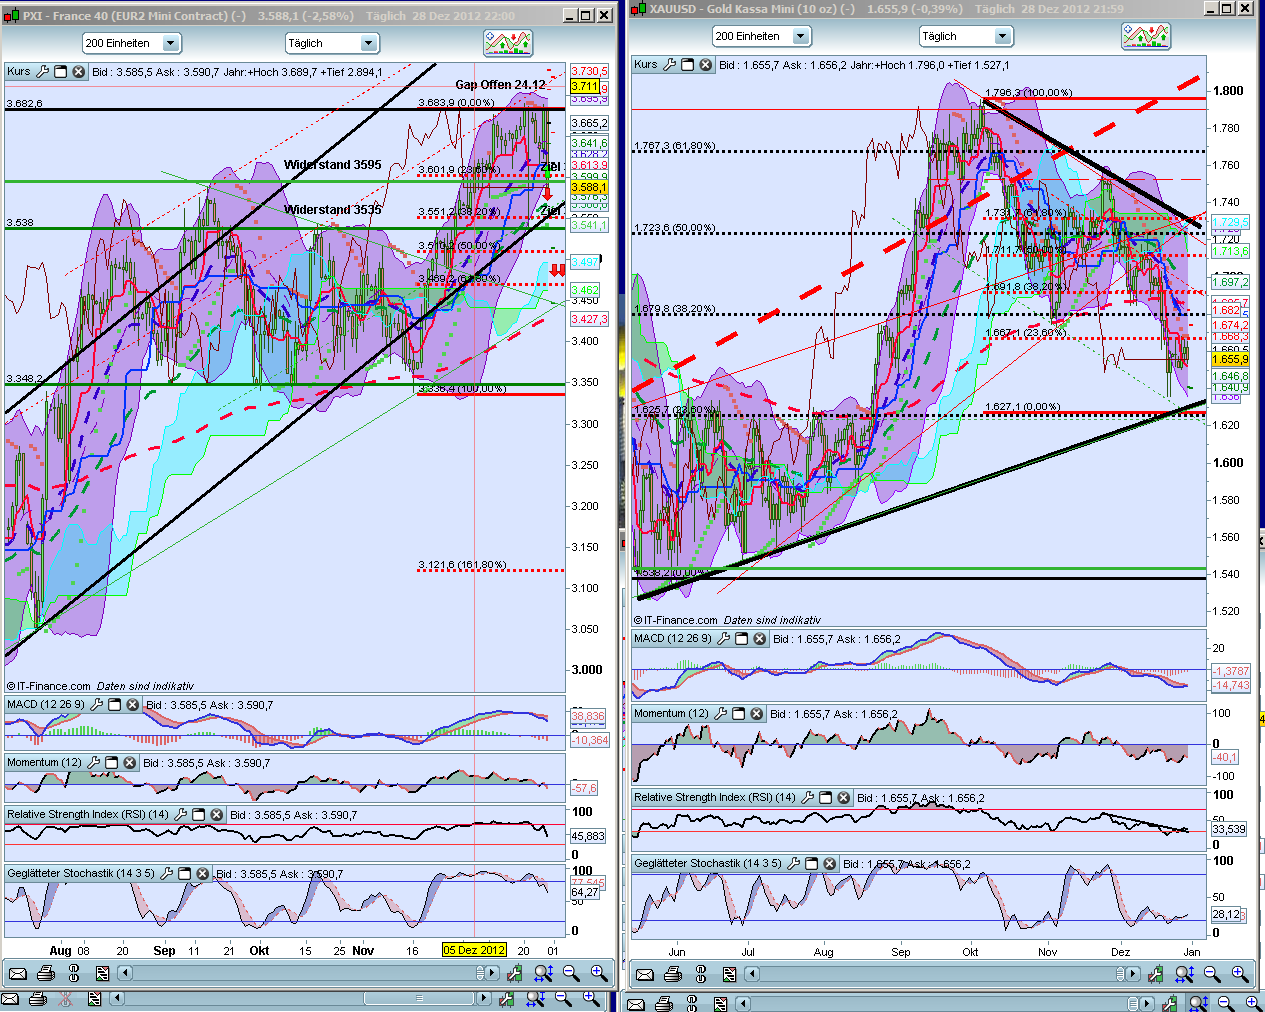Open Momentum settings wrench in PXI chart

pos(93,763)
